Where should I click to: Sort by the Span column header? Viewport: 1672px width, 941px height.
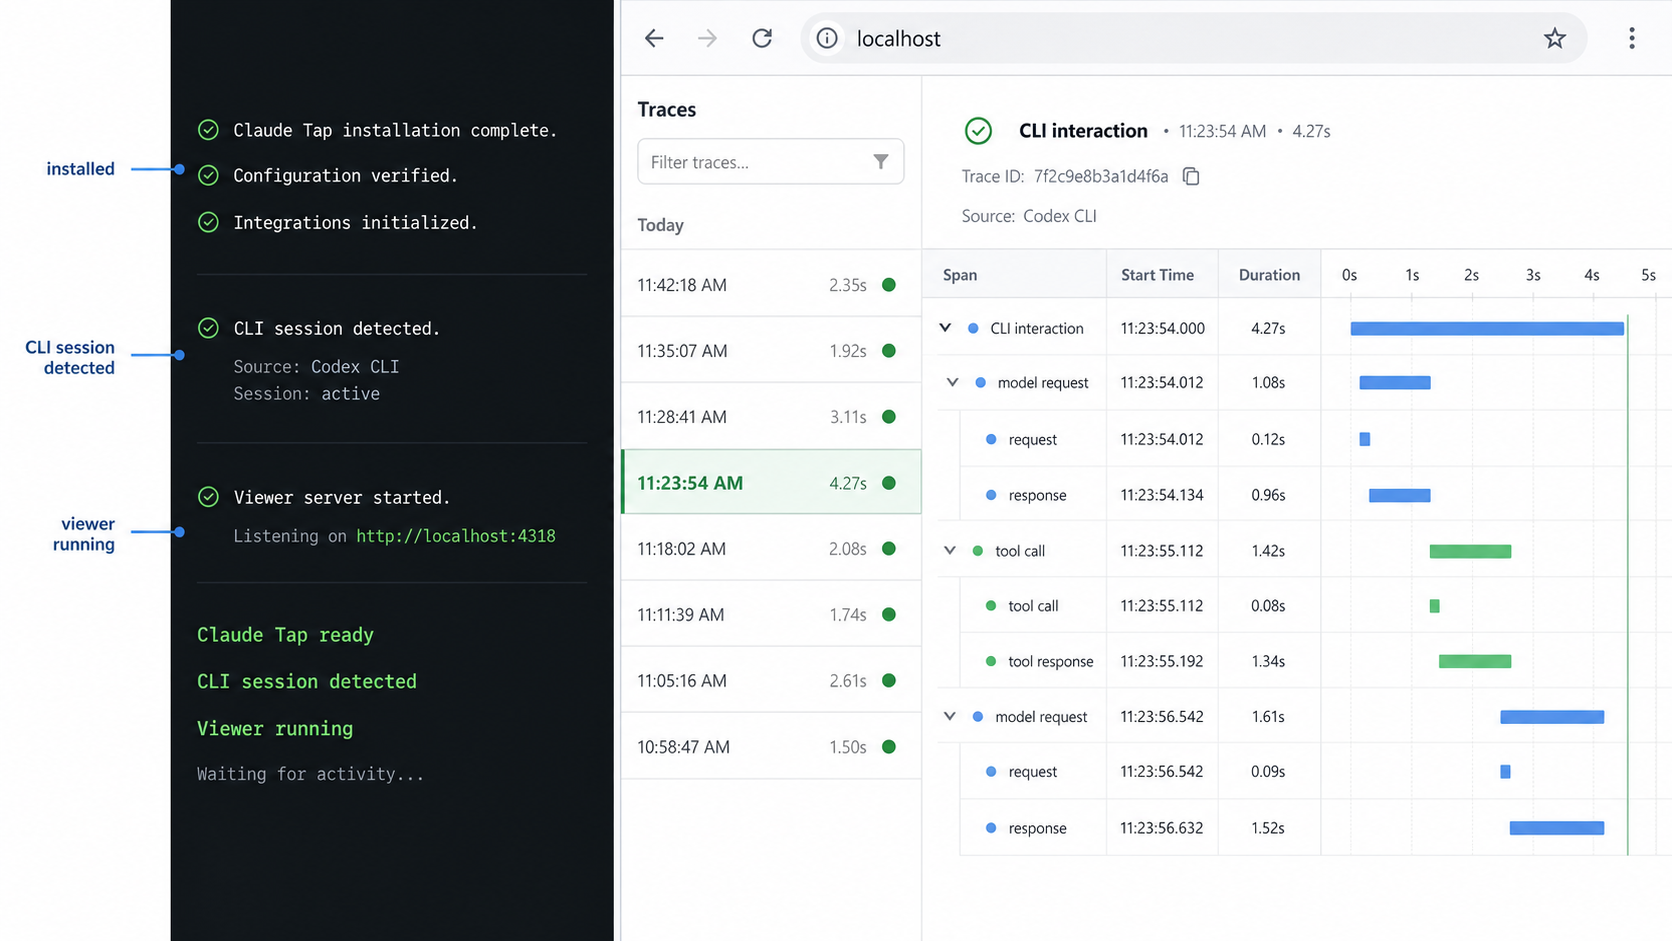pos(960,275)
